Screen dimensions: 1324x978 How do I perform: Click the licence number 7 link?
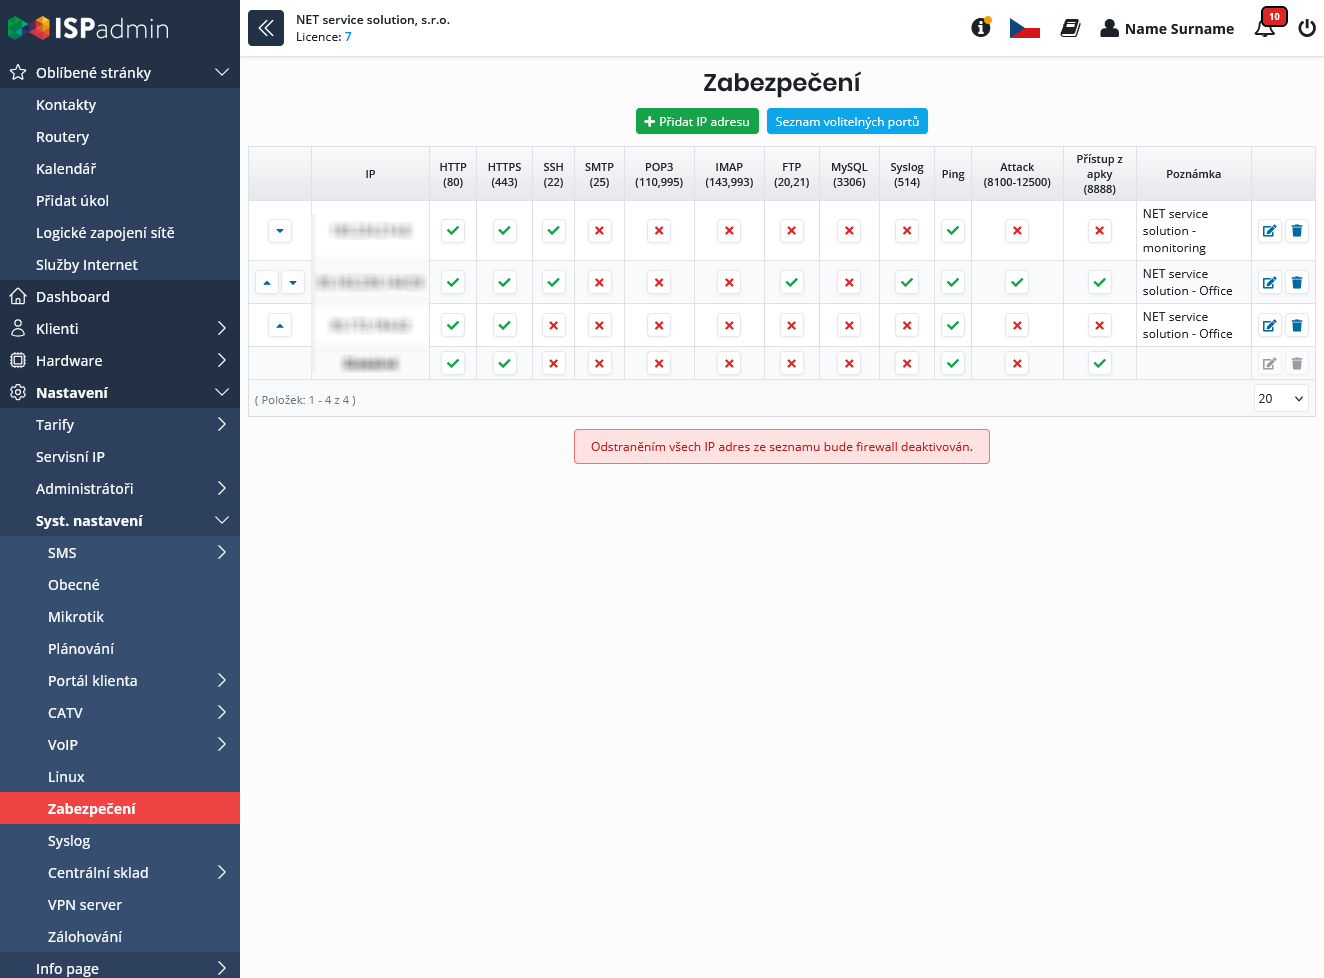(x=348, y=37)
